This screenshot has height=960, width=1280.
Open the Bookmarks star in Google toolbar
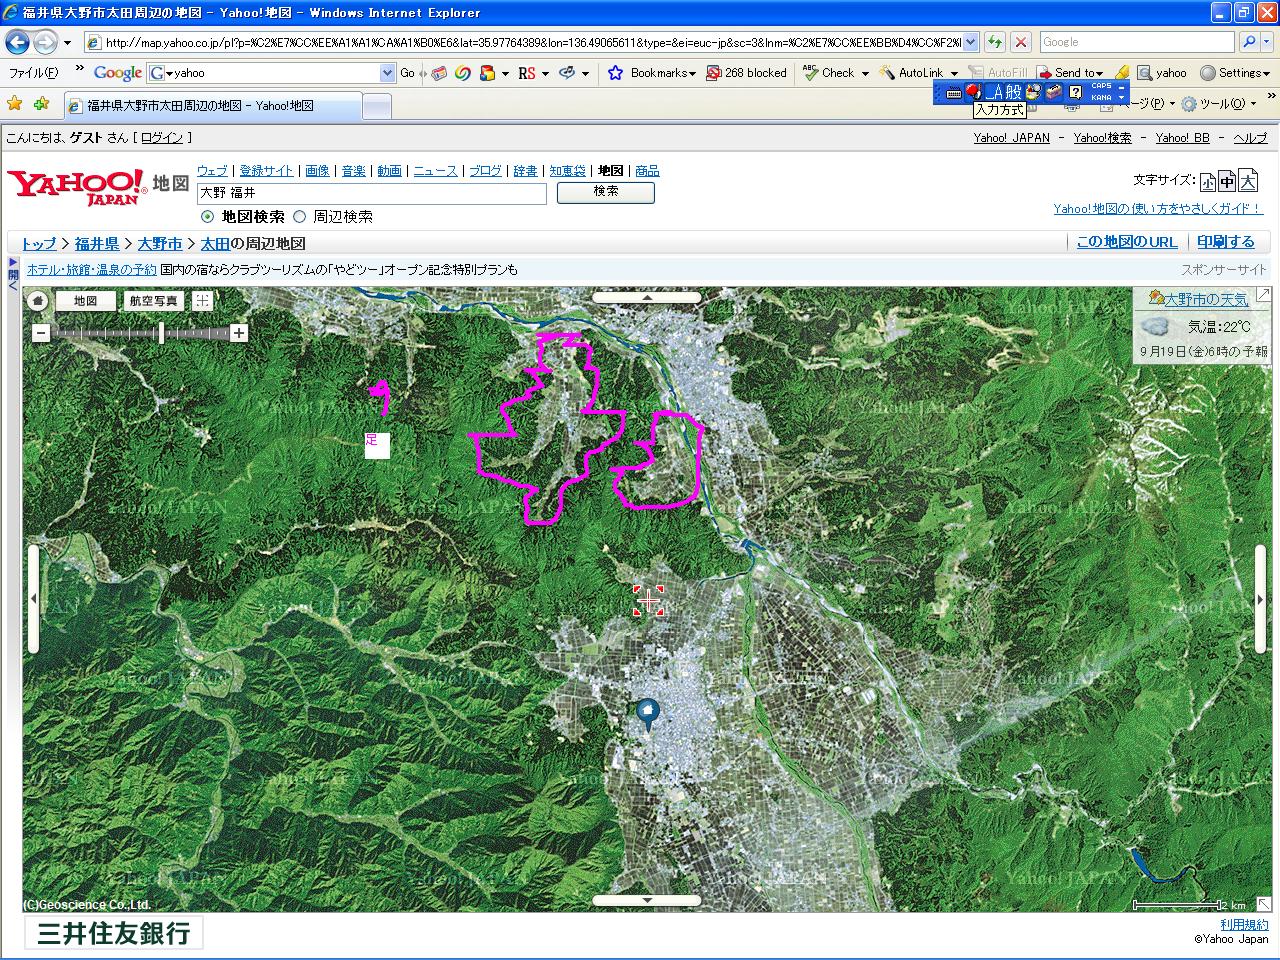615,72
